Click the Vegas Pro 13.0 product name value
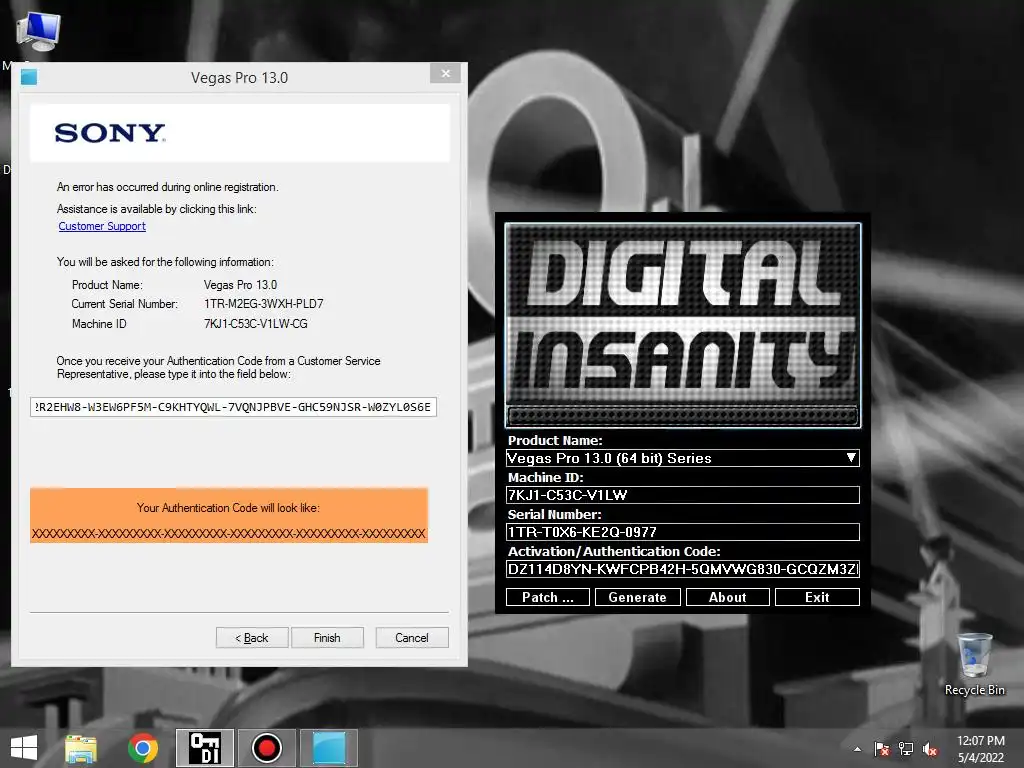This screenshot has height=768, width=1024. [x=240, y=285]
